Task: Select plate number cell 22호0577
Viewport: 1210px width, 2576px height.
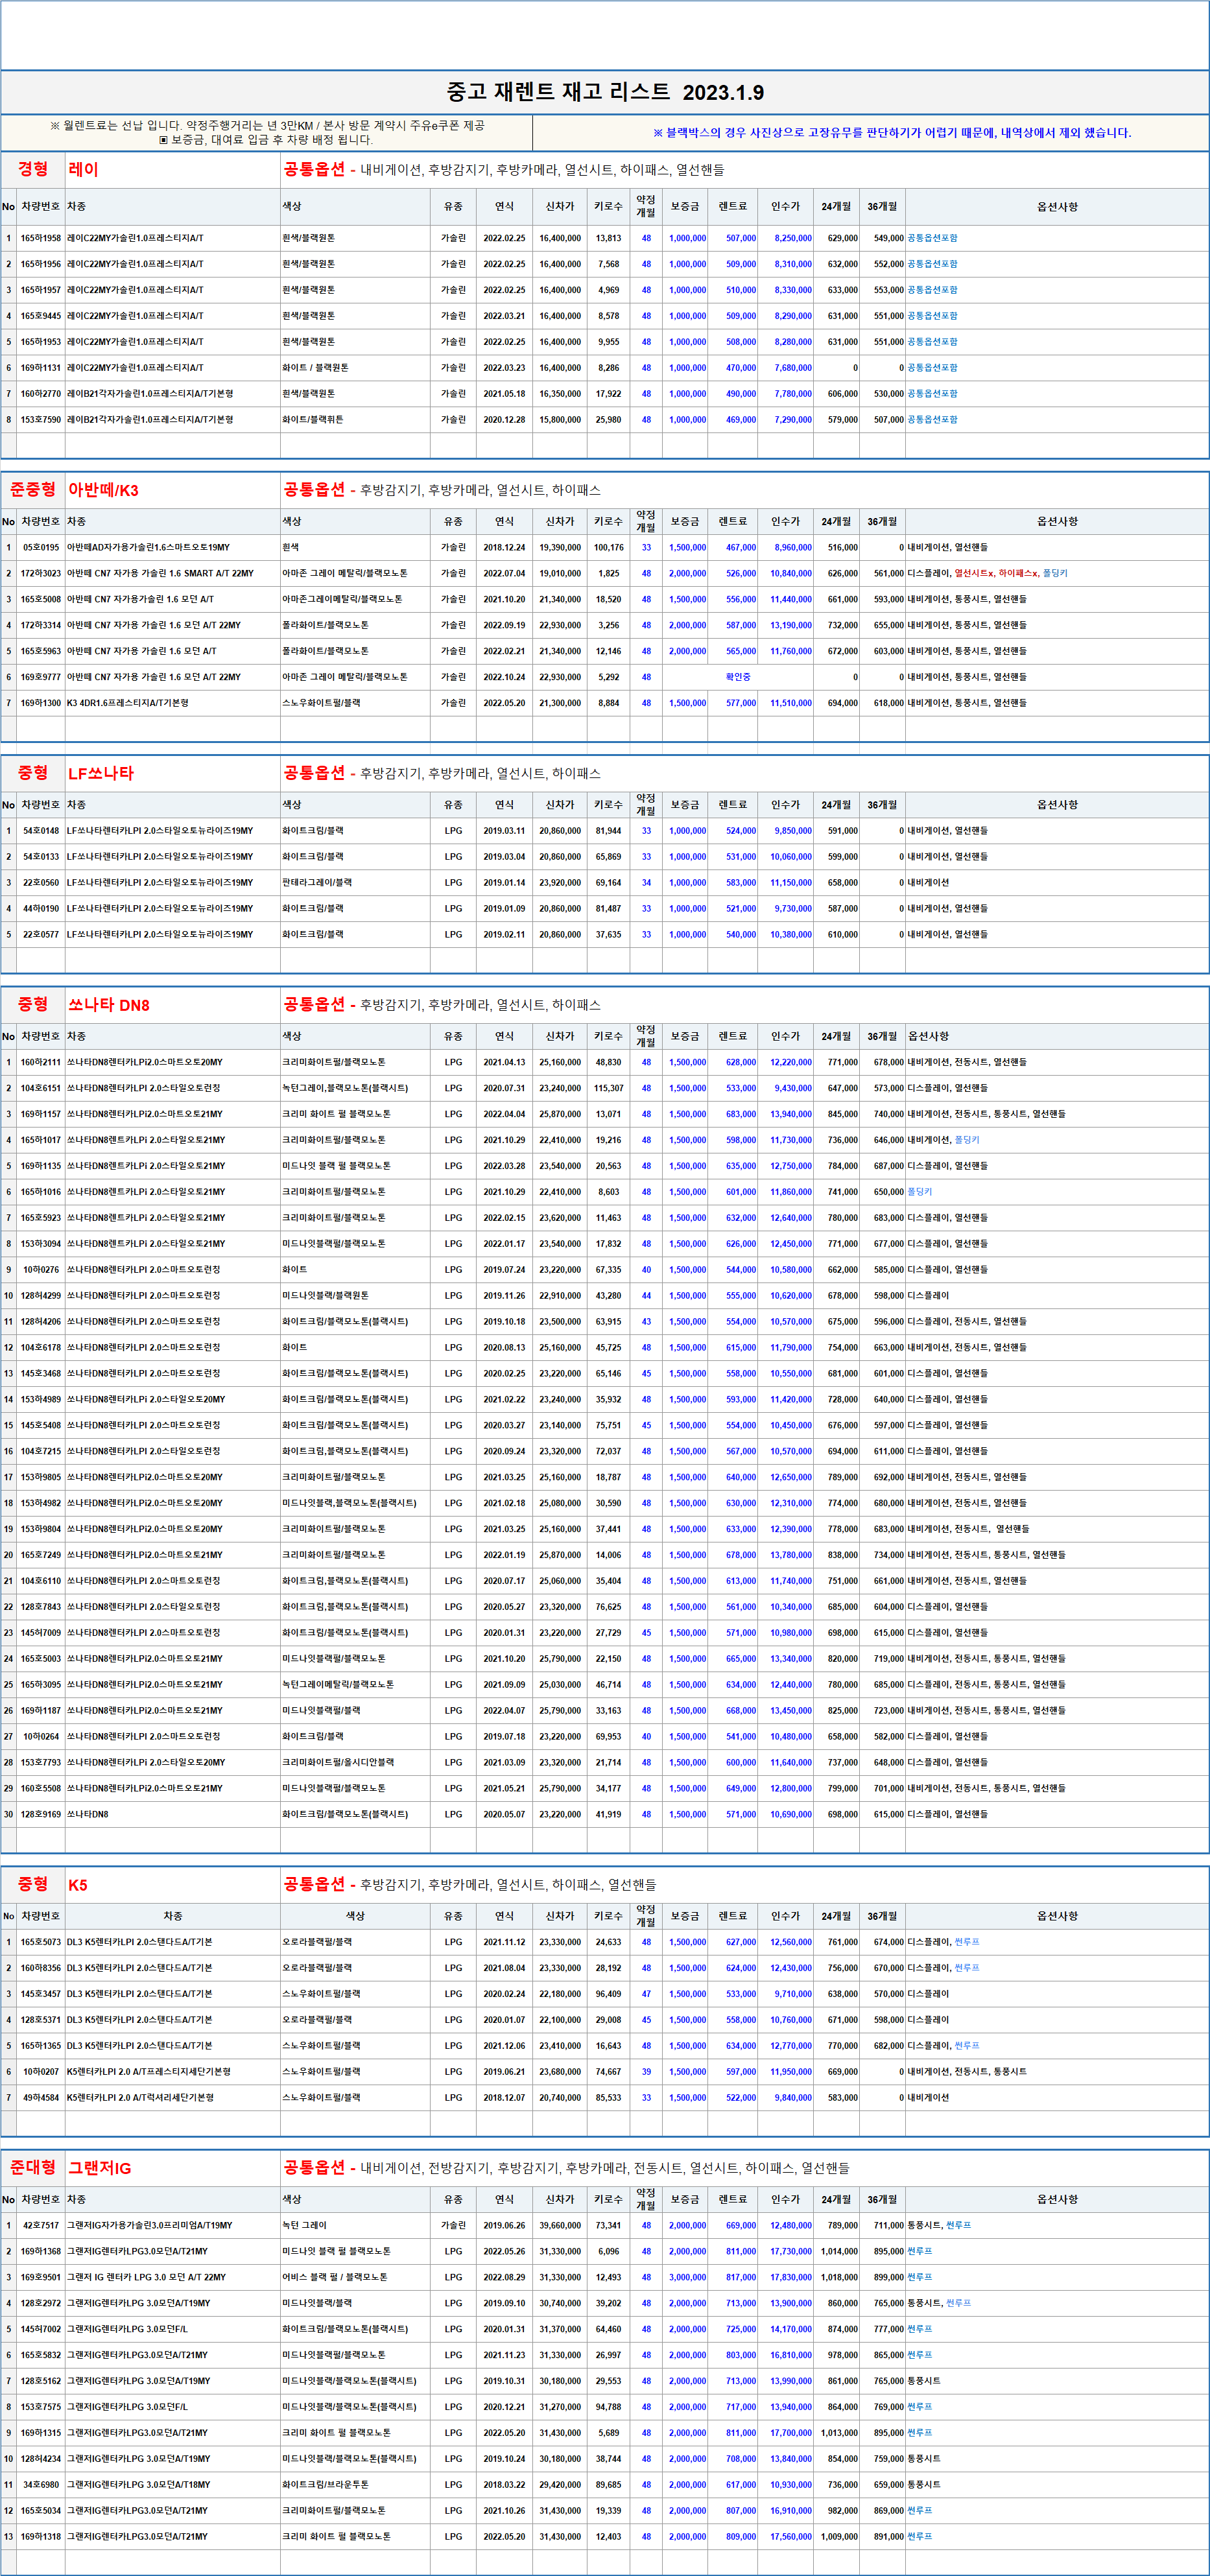Action: 41,935
